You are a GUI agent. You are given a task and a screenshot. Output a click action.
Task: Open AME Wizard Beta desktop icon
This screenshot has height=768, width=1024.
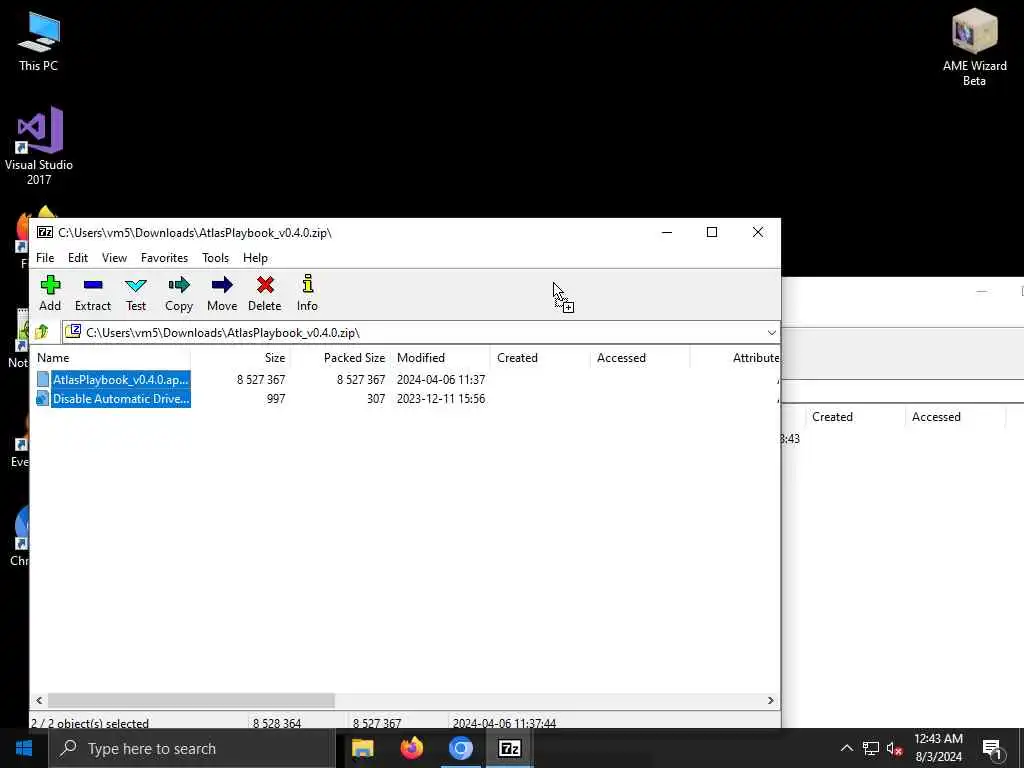(x=974, y=47)
